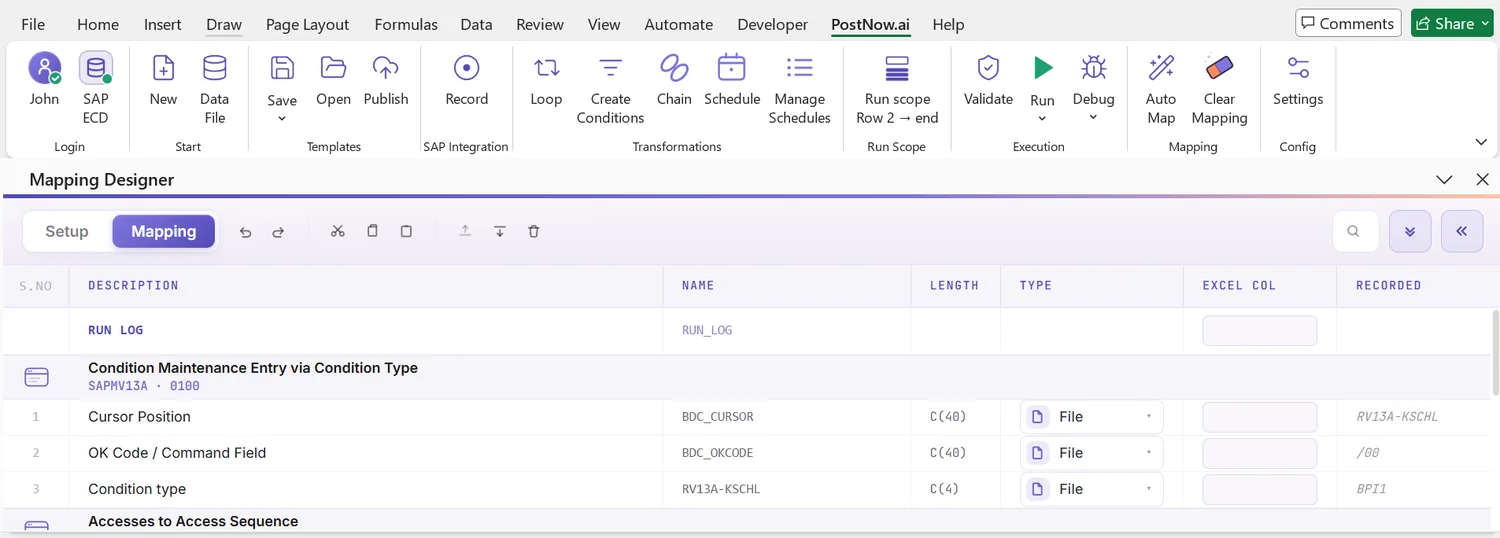The image size is (1500, 538).
Task: Move the selected row up
Action: pos(465,231)
